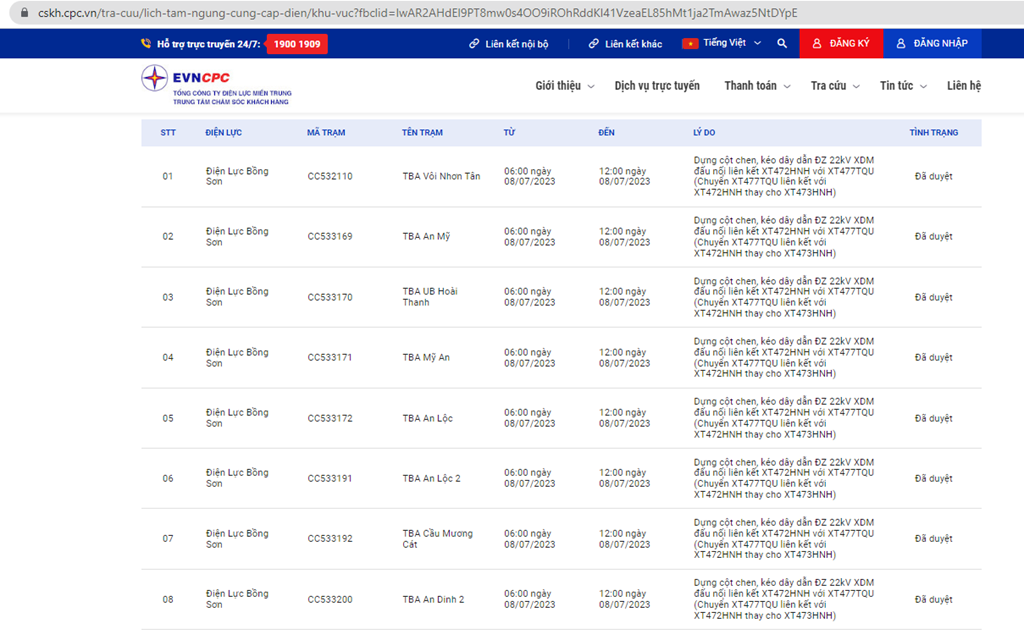Open the Liên kết khác link
The height and width of the screenshot is (634, 1024).
click(x=625, y=44)
